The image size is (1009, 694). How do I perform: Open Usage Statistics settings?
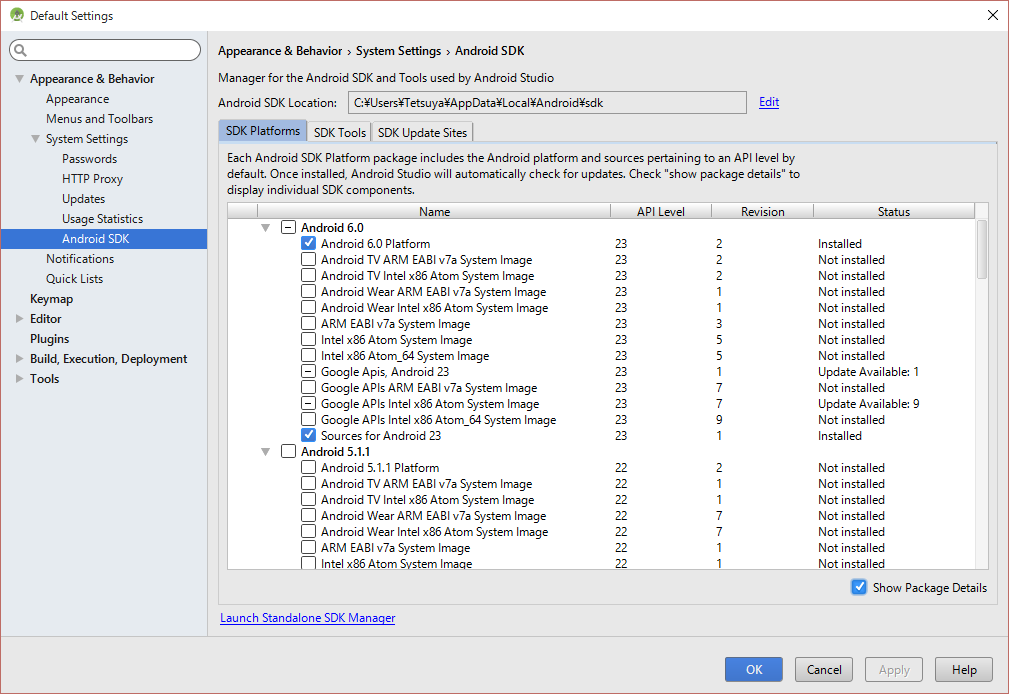click(x=102, y=218)
